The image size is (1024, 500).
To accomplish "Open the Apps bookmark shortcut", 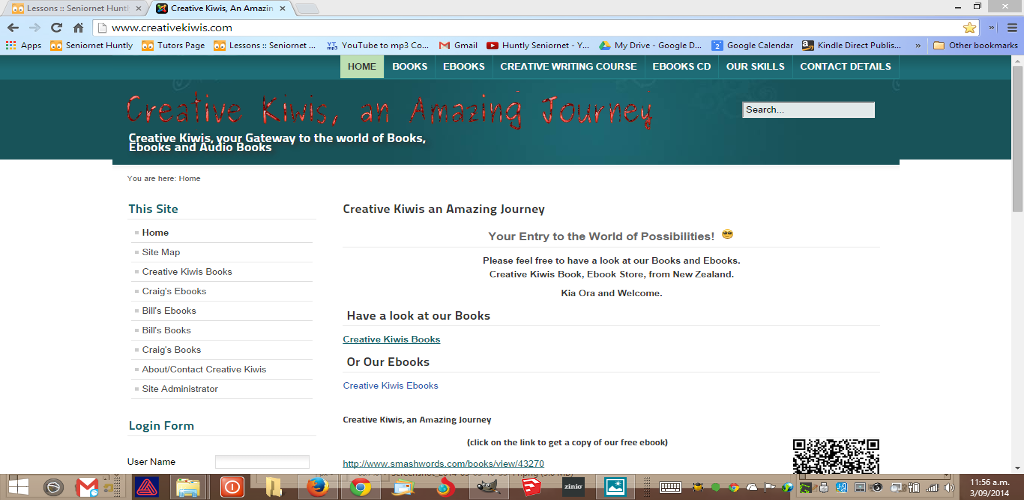I will [24, 46].
